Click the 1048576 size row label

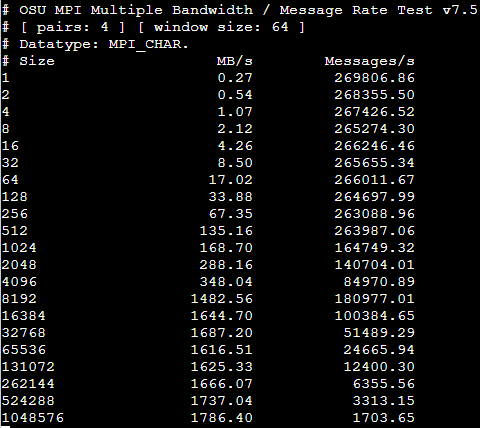tap(32, 418)
